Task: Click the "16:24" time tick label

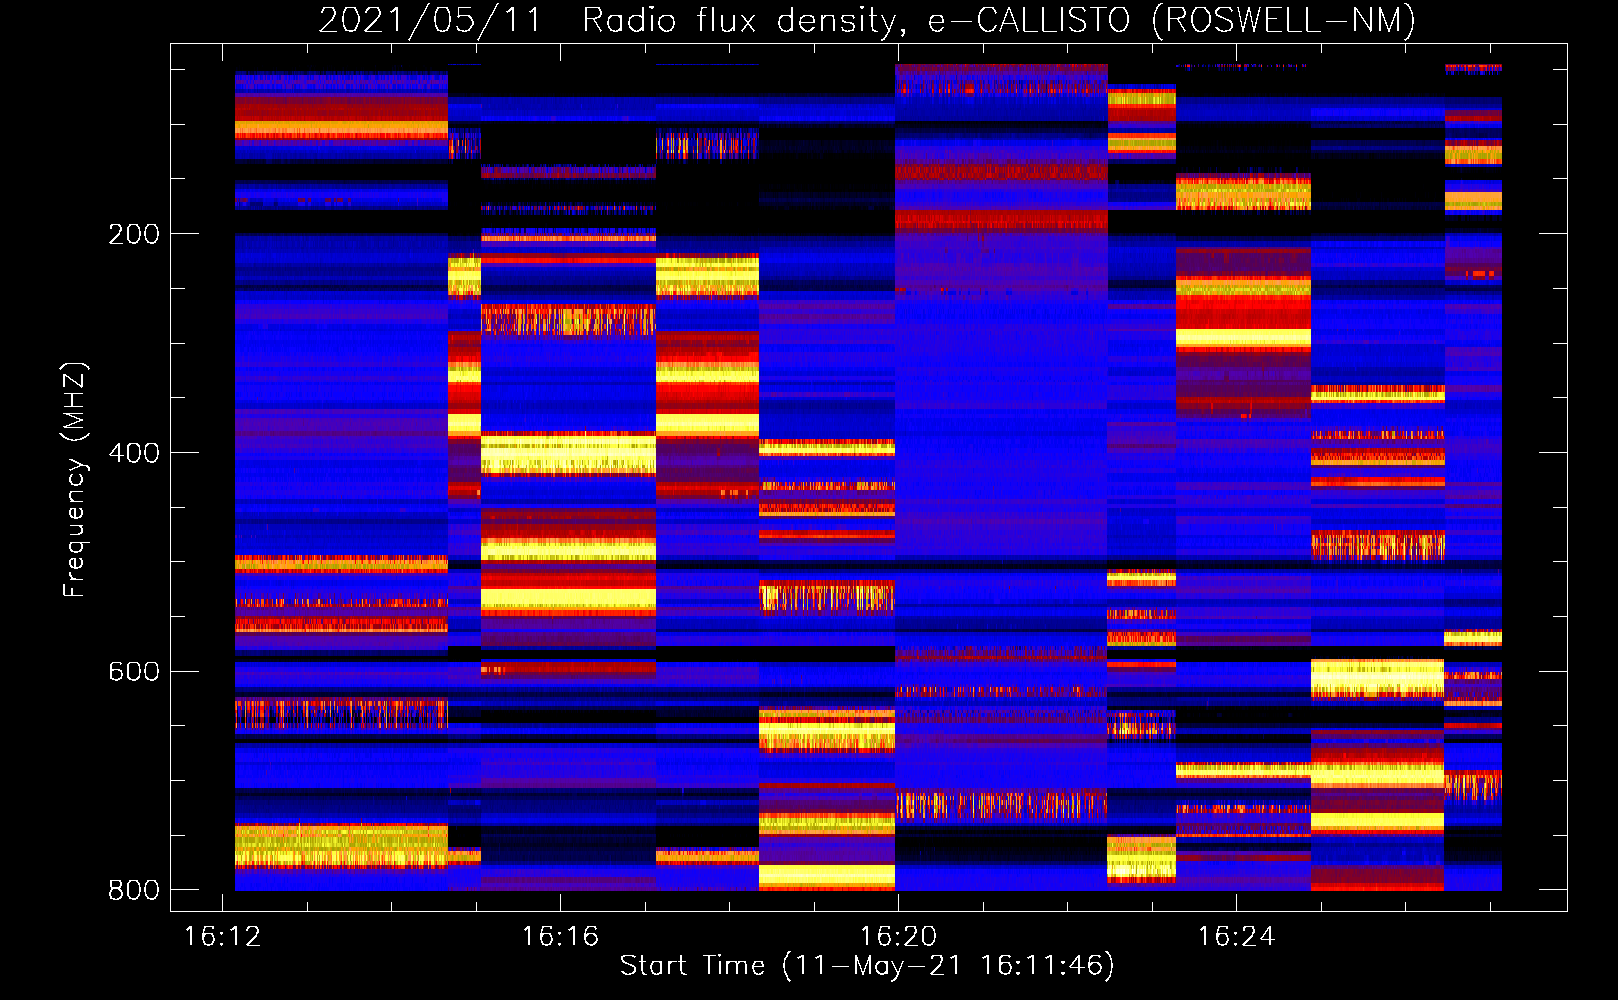Action: point(1236,936)
